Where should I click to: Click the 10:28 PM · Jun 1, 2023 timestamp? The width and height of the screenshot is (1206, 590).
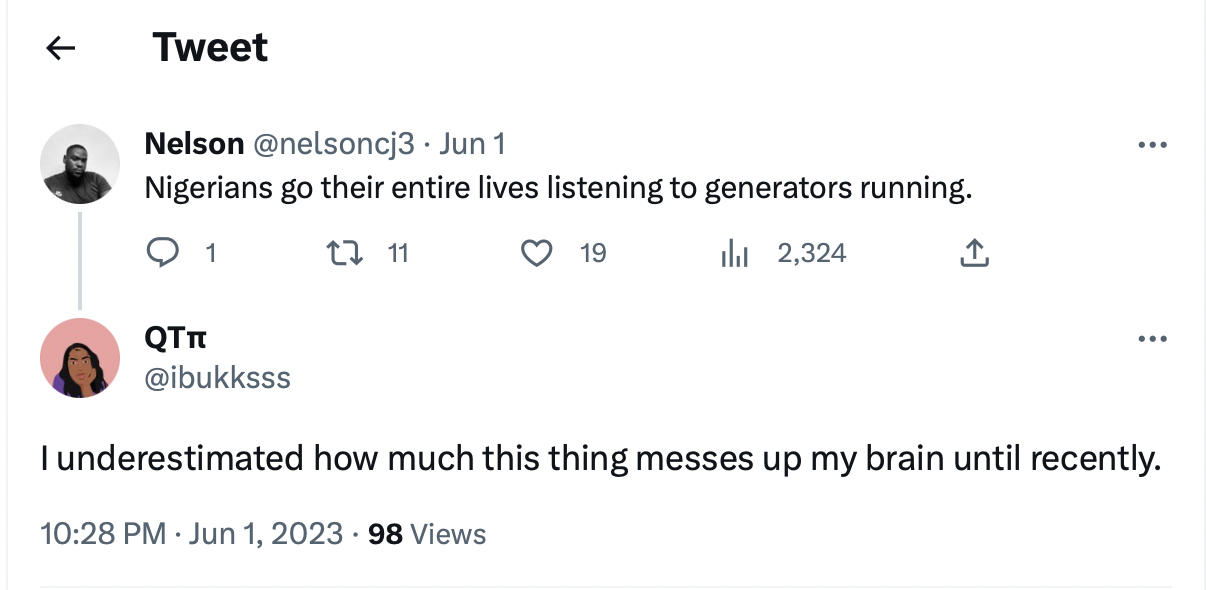(191, 533)
